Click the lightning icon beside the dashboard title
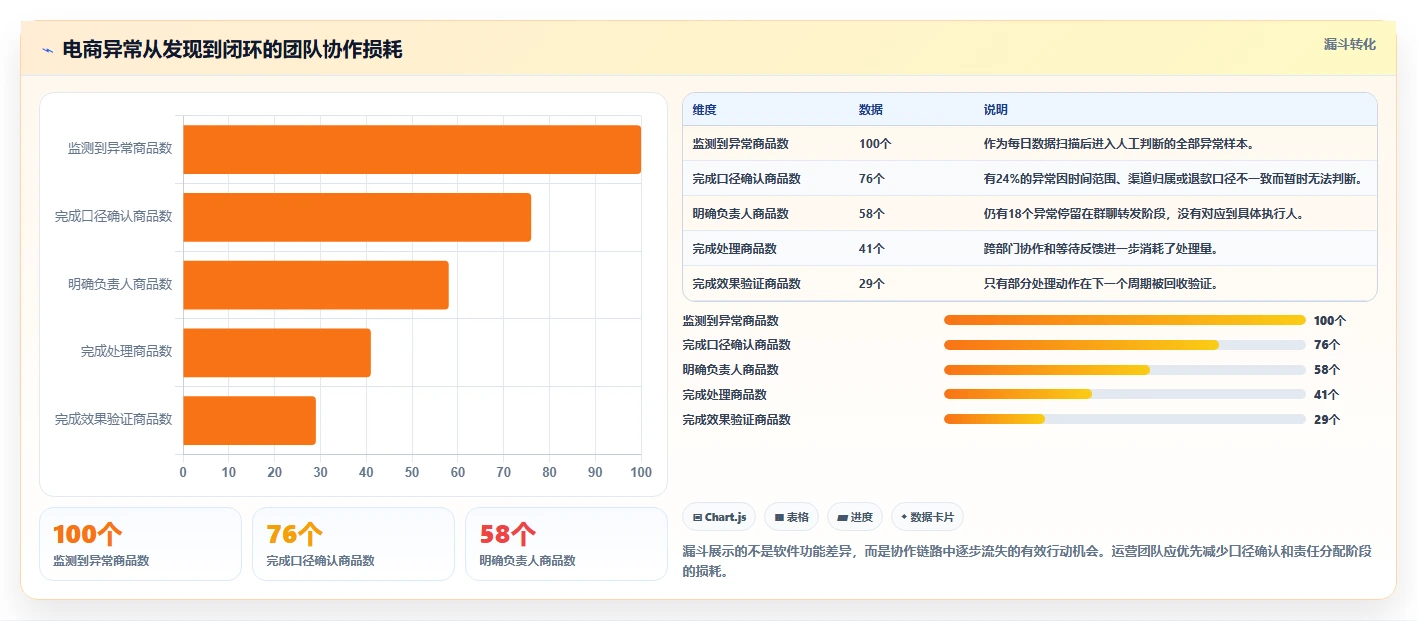The width and height of the screenshot is (1417, 621). coord(47,50)
